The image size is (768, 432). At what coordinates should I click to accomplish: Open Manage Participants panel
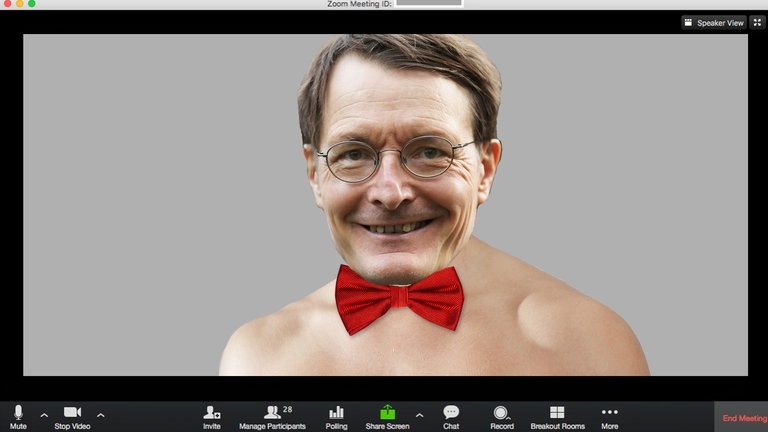(x=272, y=417)
